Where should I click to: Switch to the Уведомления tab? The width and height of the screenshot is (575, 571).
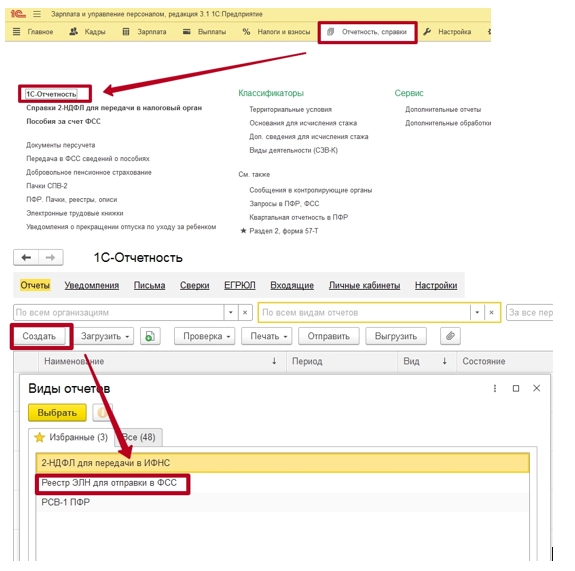(x=92, y=285)
